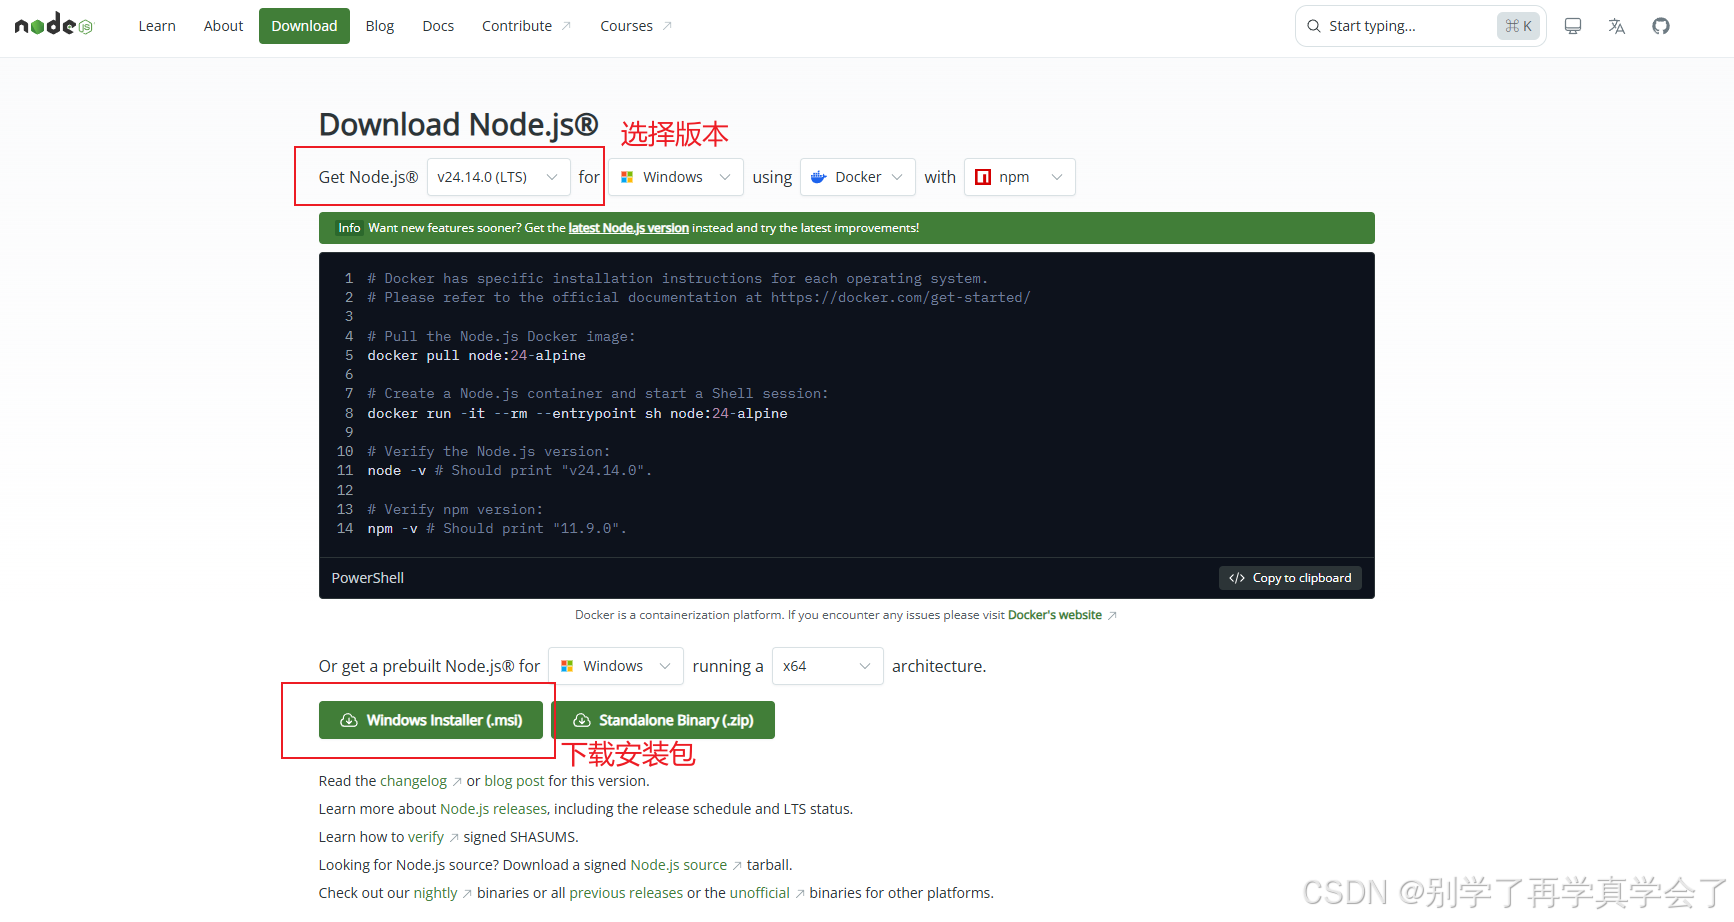Visit Docker's website link
This screenshot has width=1734, height=922.
click(1055, 615)
